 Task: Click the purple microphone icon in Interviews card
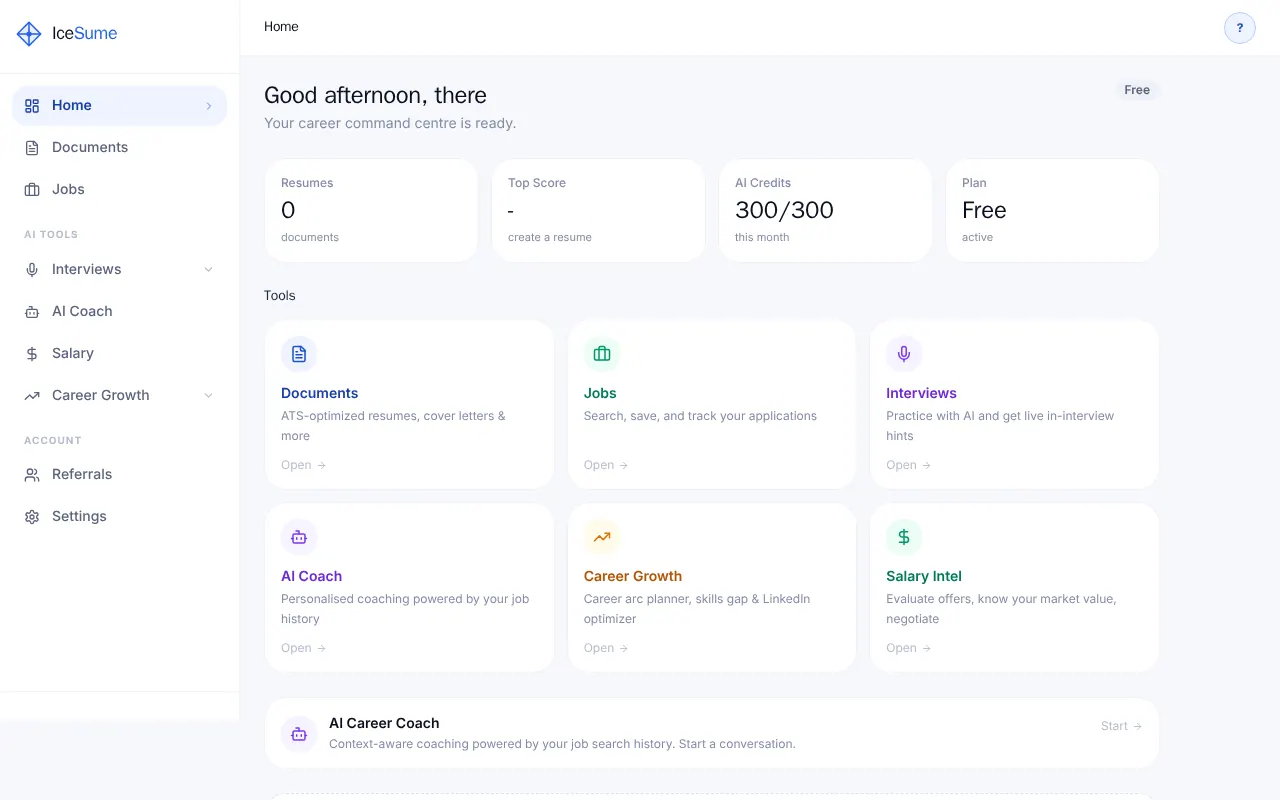pyautogui.click(x=904, y=354)
